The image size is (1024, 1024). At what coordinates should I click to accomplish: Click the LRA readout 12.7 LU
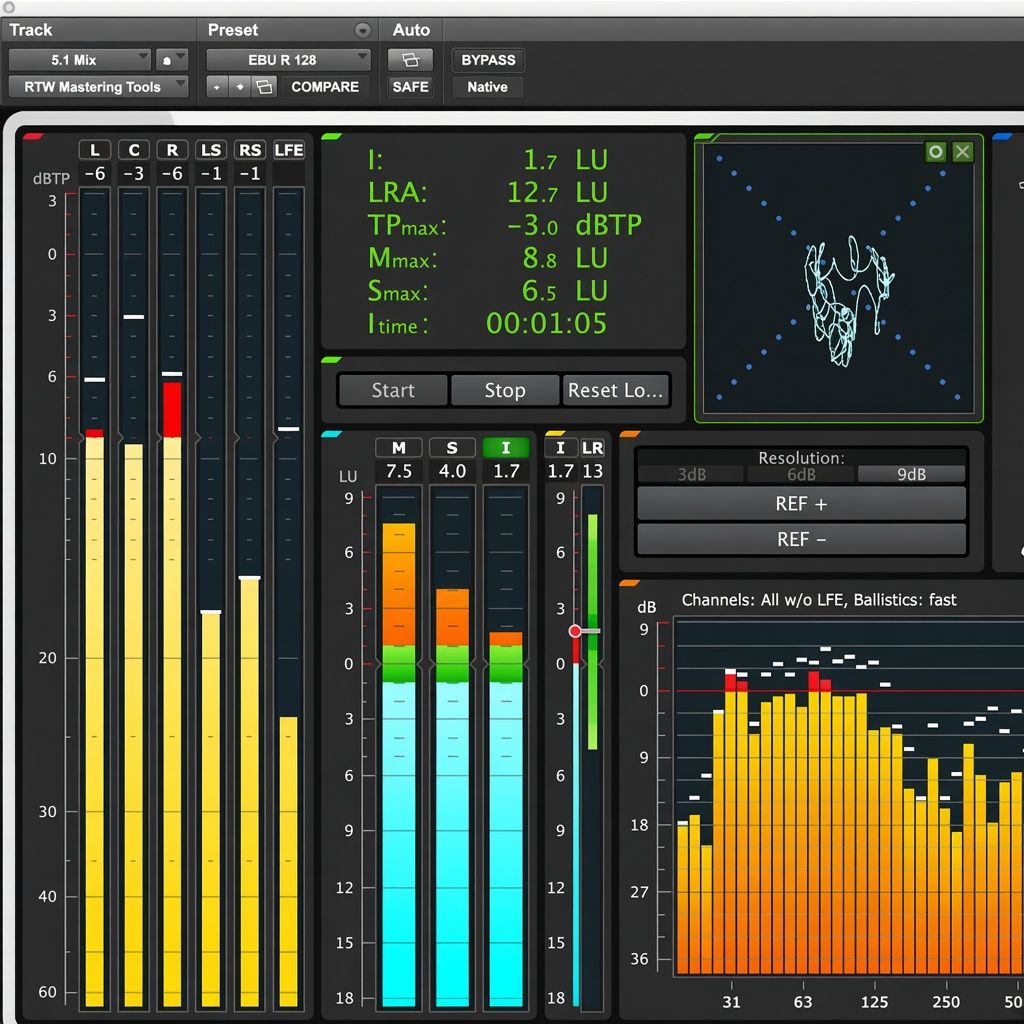[557, 192]
